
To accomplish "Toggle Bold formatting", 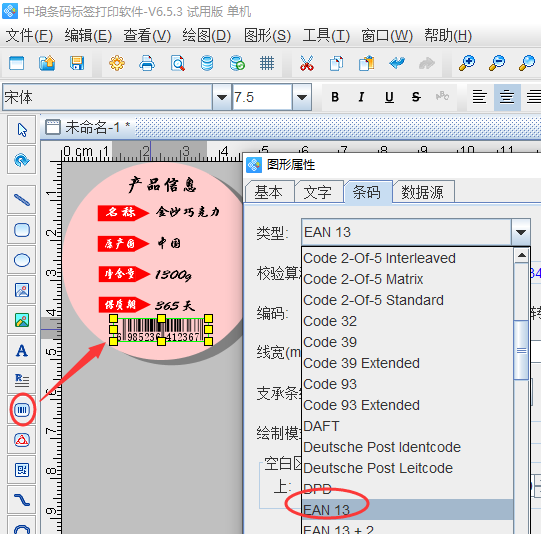I will (335, 97).
